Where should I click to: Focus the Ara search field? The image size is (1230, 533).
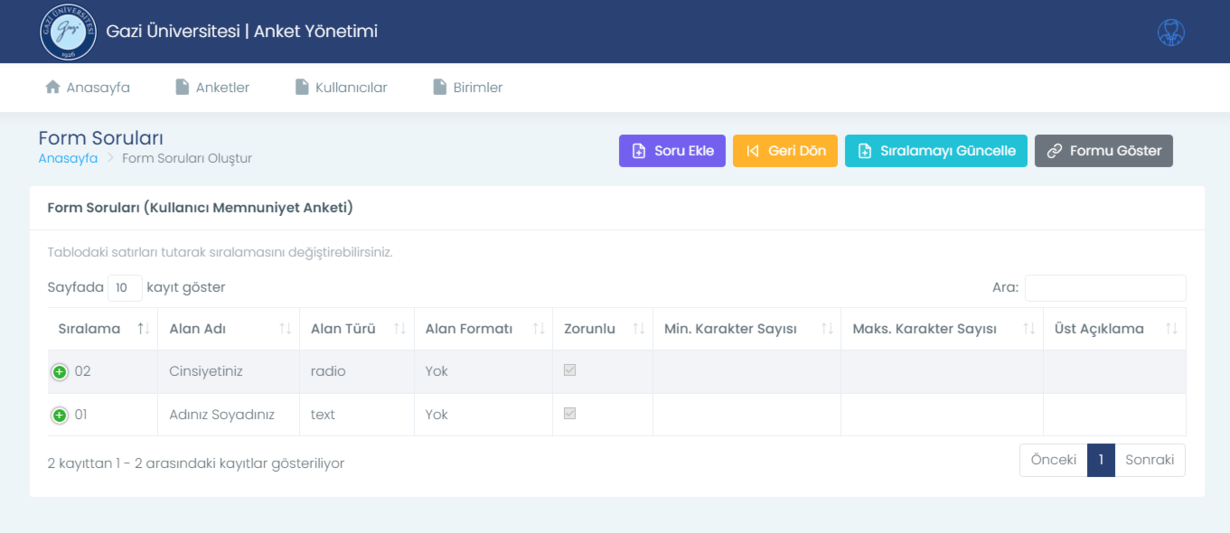(1105, 288)
